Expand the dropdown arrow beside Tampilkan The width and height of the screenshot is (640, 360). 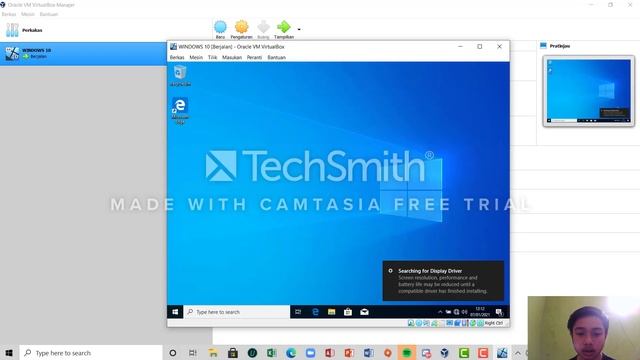coord(299,29)
